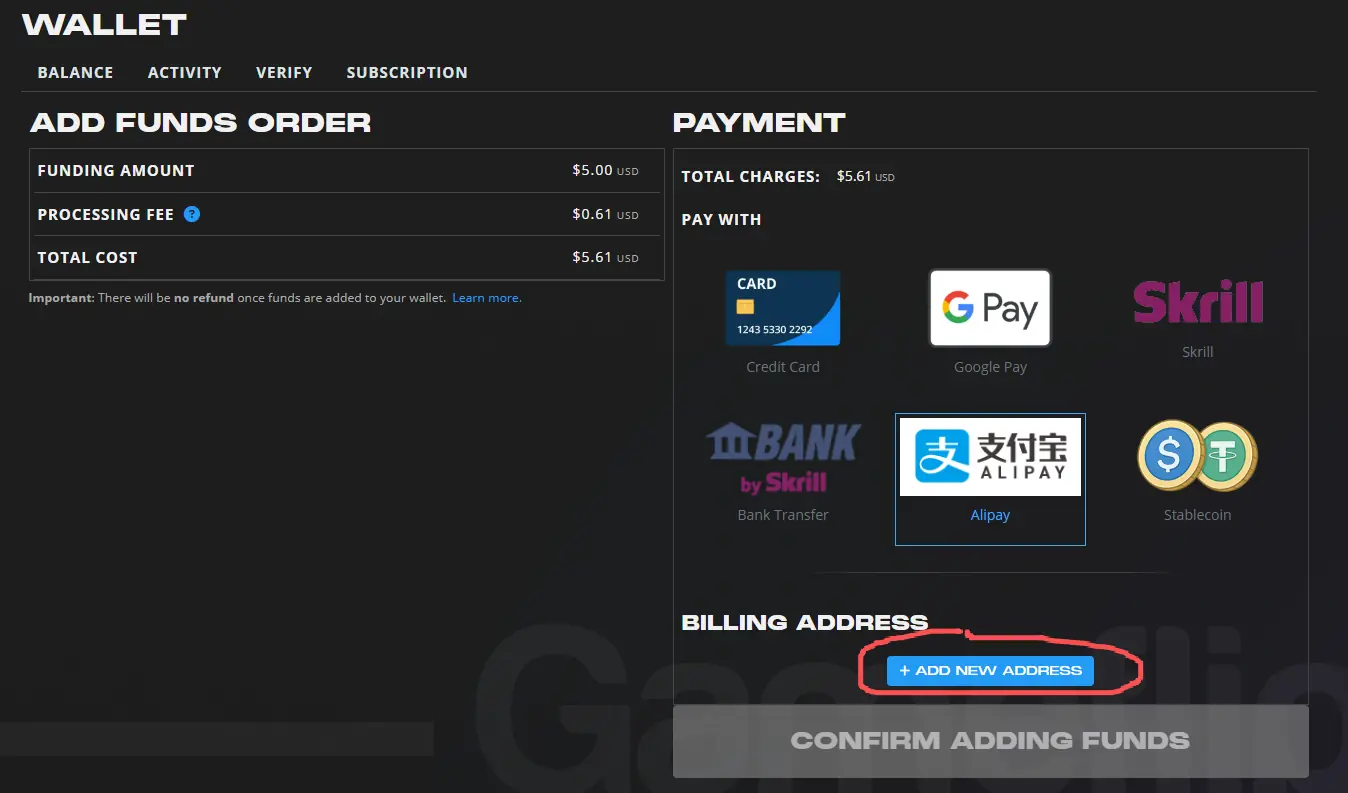
Task: Click Confirm Adding Funds button
Action: pos(990,741)
